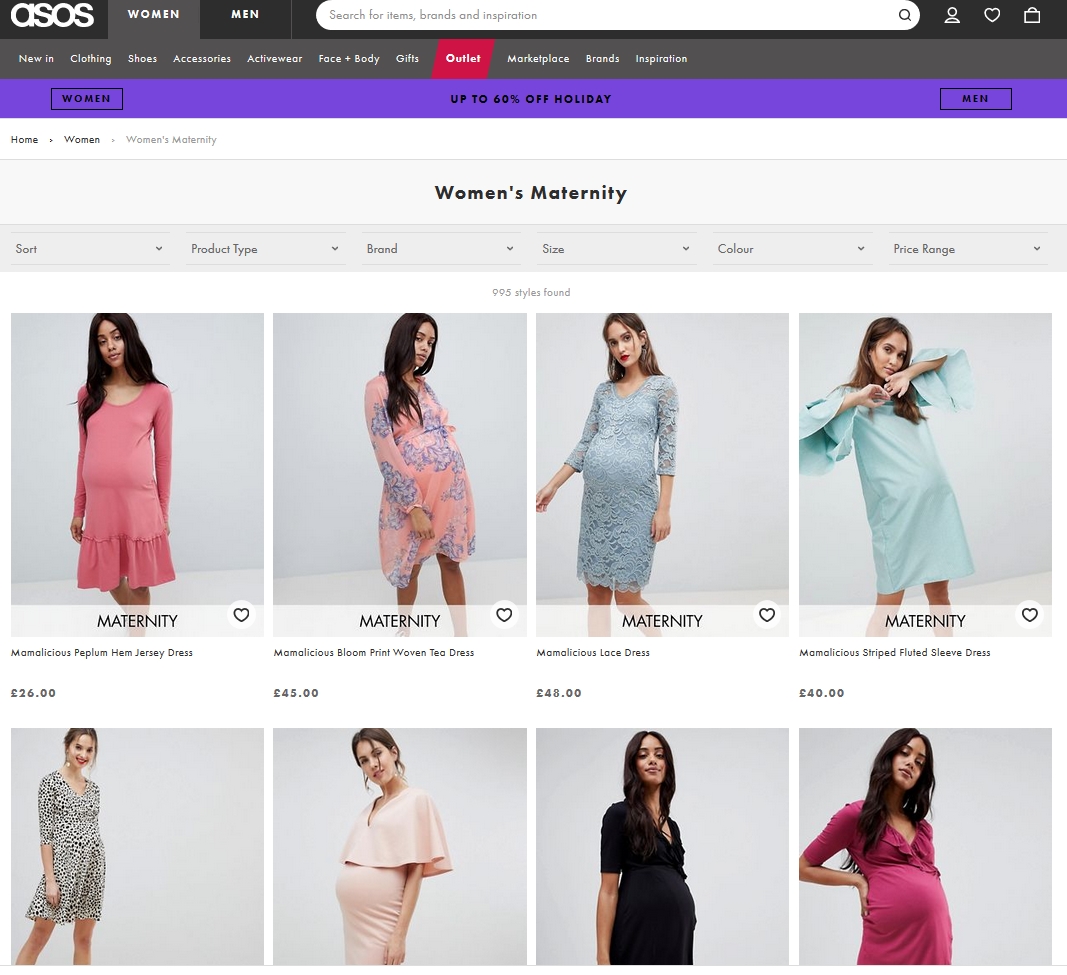This screenshot has width=1067, height=975.
Task: Click the 995 styles found text
Action: (531, 293)
